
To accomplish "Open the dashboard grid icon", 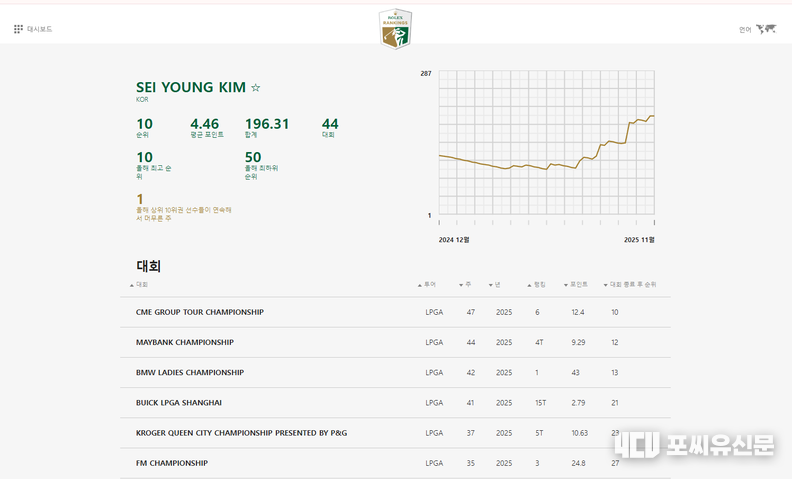I will (x=18, y=29).
